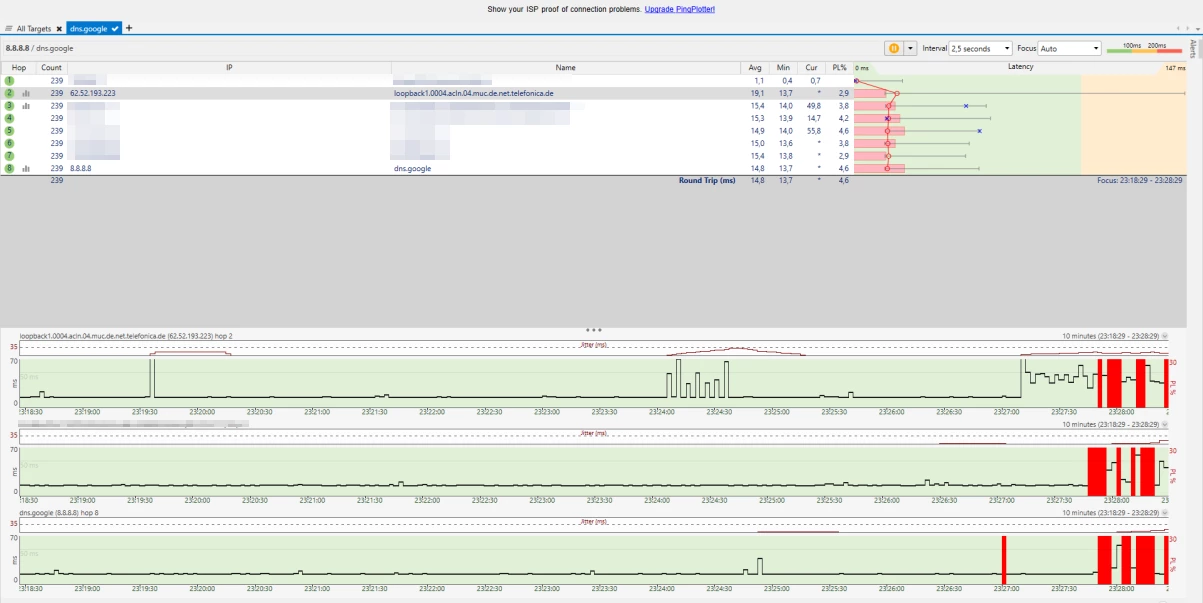The width and height of the screenshot is (1203, 603).
Task: Click the 8.8.8.8 / dns.google target address field
Action: pos(40,48)
